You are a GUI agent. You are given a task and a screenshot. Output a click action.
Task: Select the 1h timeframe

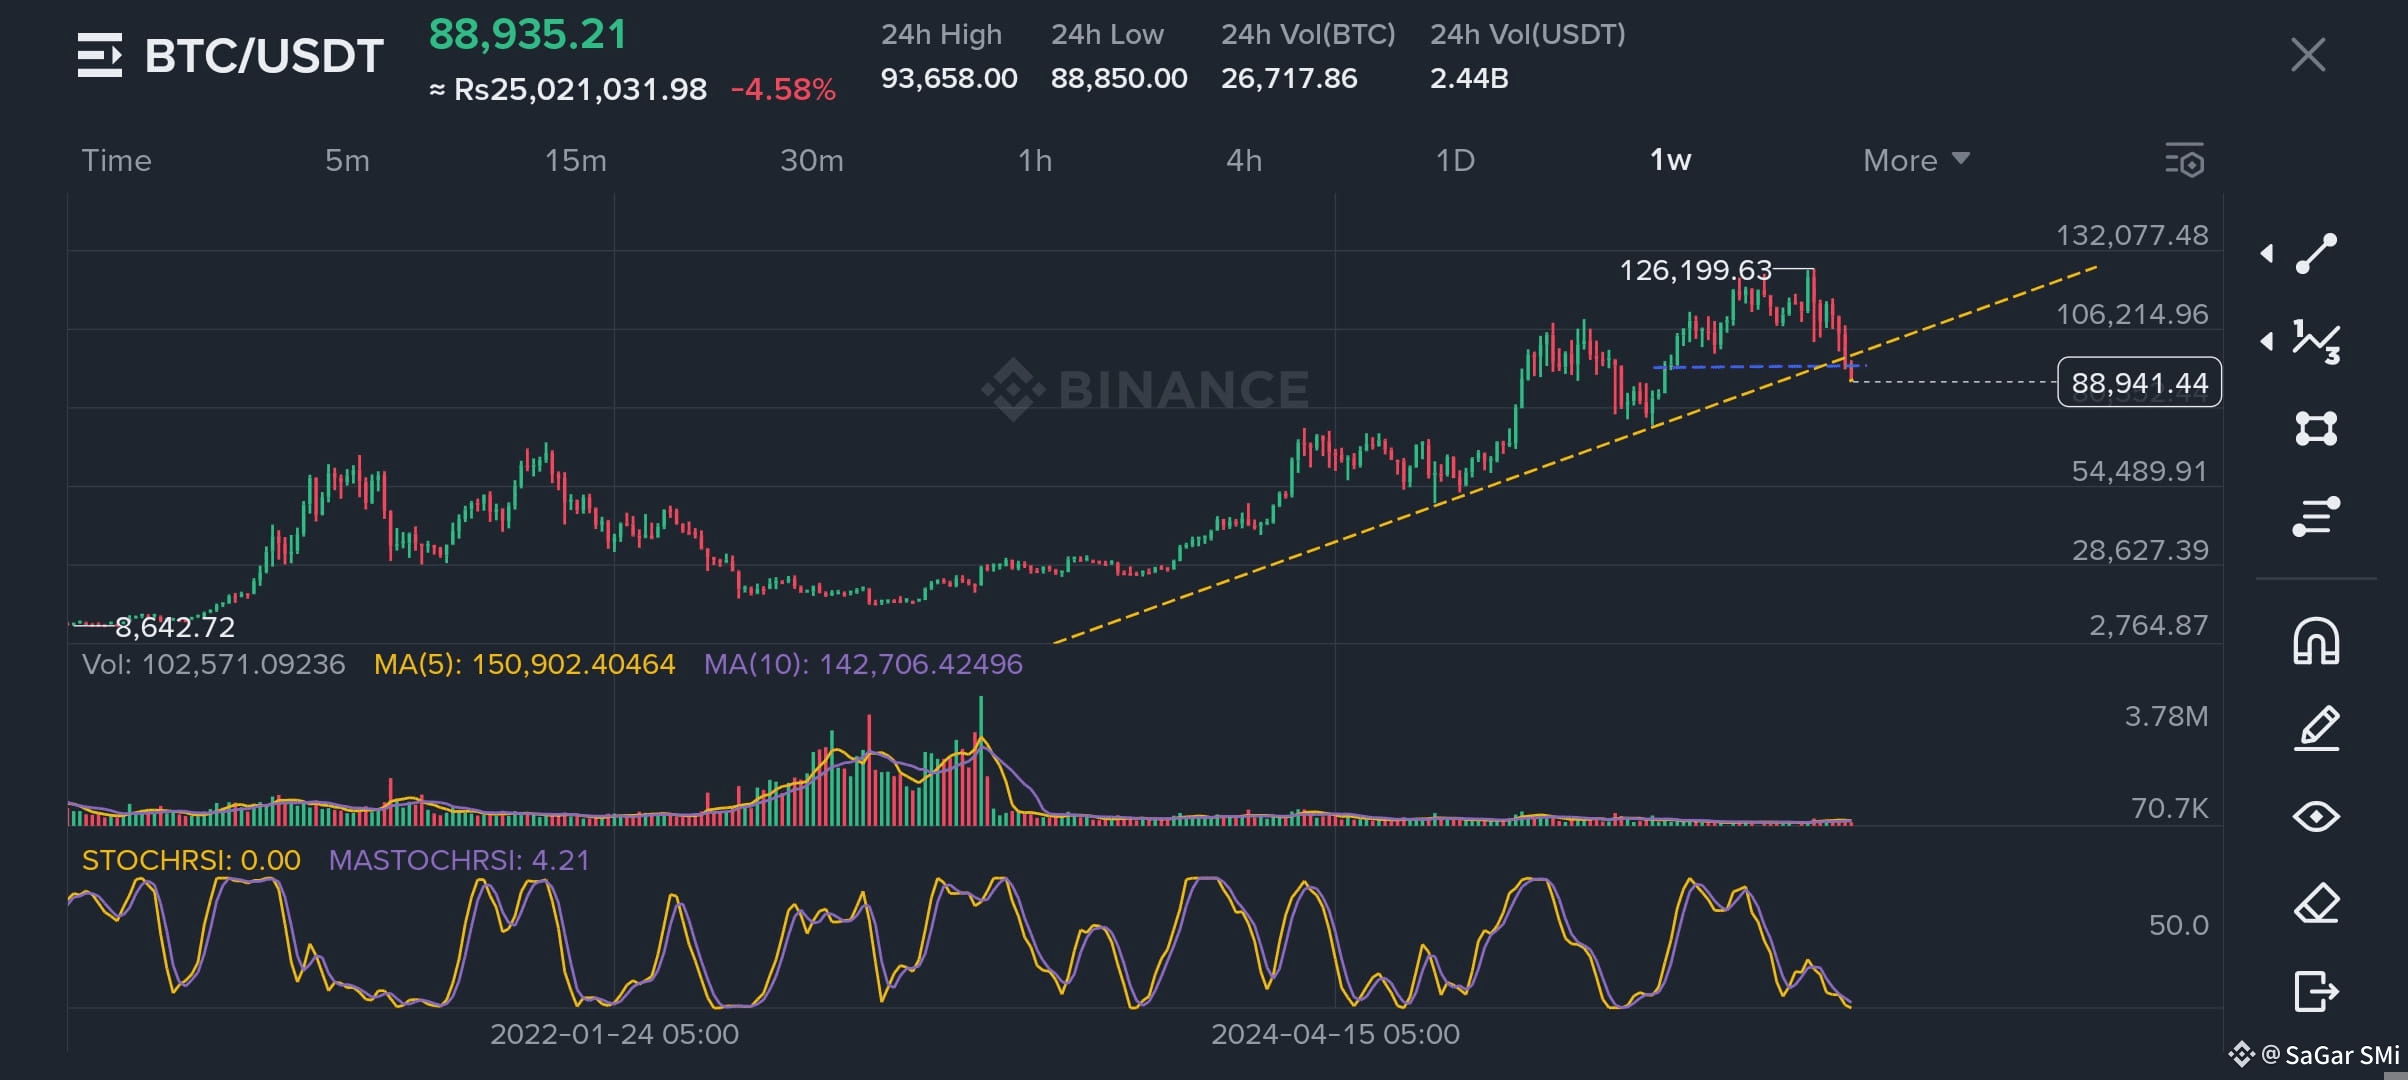pyautogui.click(x=1035, y=160)
